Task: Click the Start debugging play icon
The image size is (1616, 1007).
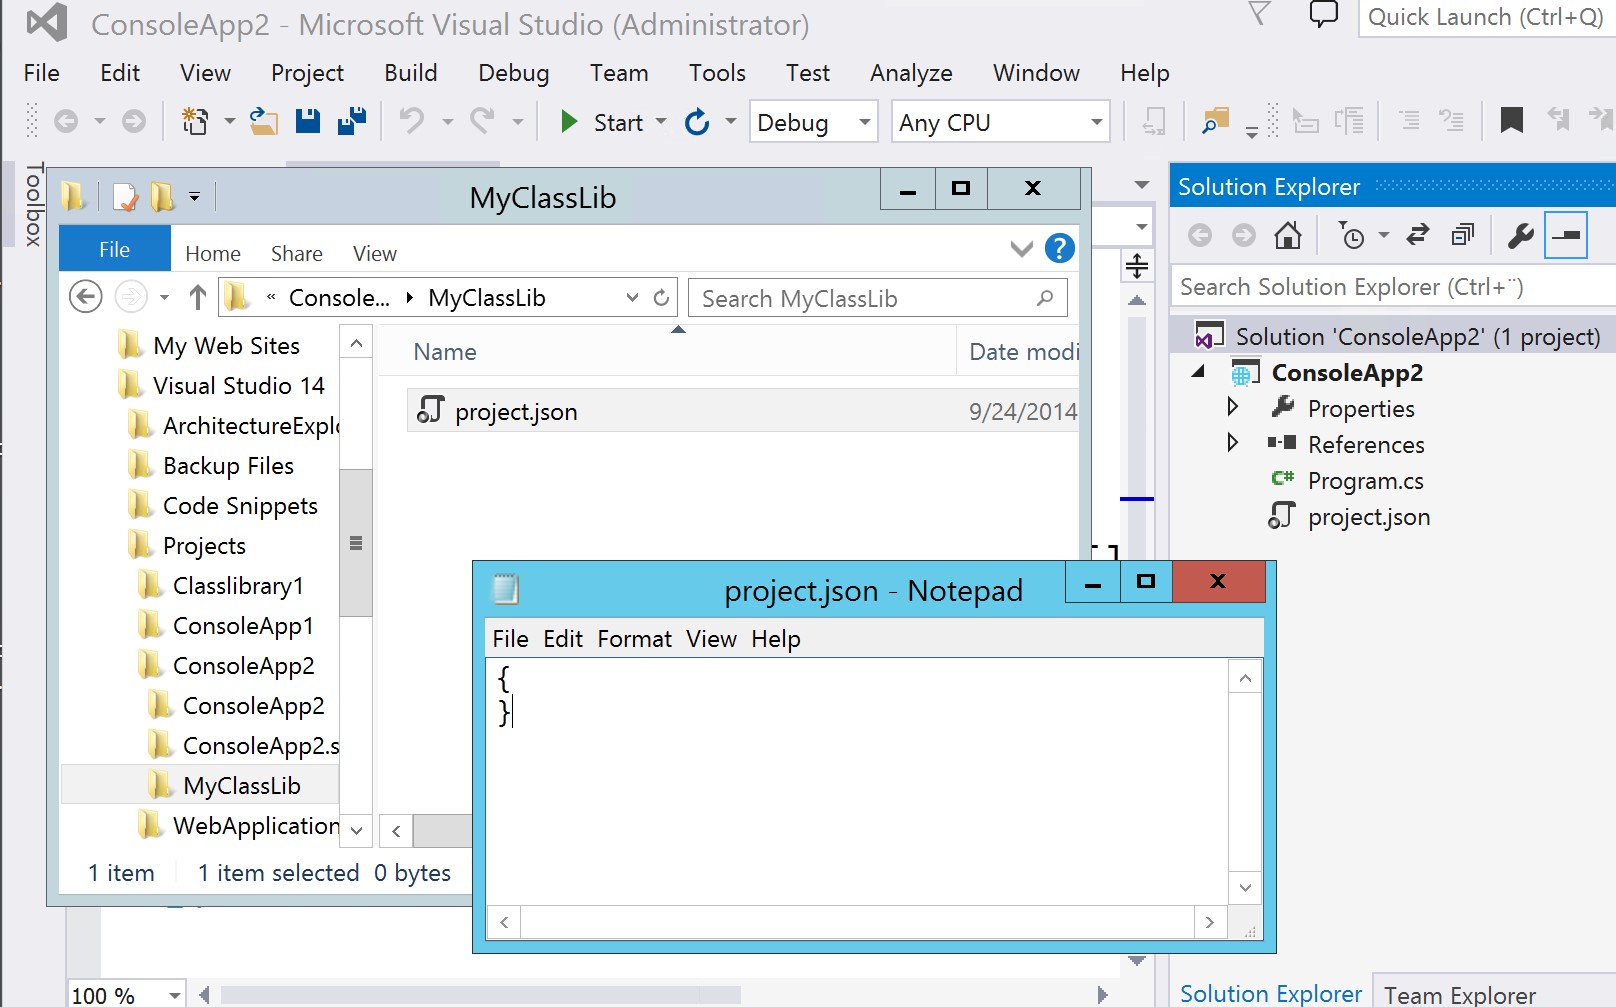Action: point(569,122)
